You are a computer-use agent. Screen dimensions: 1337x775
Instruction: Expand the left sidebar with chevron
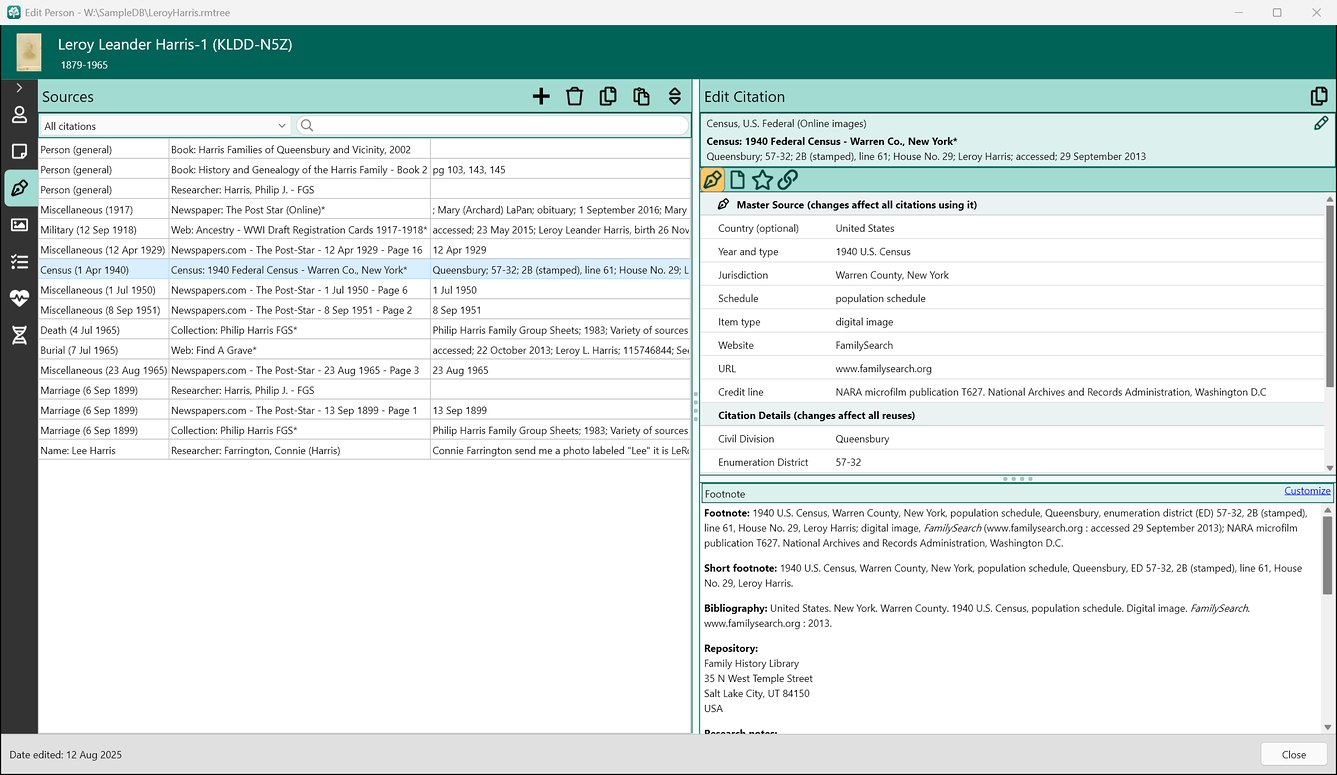coord(19,88)
